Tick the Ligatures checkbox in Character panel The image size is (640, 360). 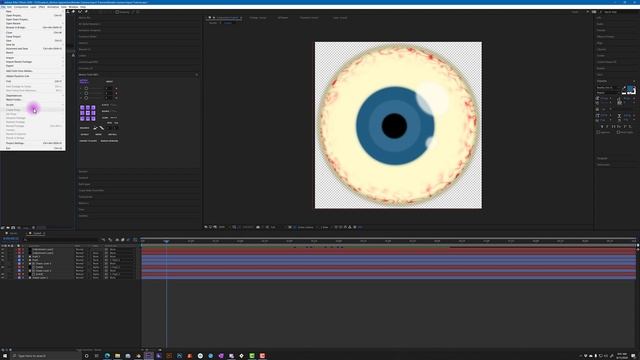tap(598, 132)
